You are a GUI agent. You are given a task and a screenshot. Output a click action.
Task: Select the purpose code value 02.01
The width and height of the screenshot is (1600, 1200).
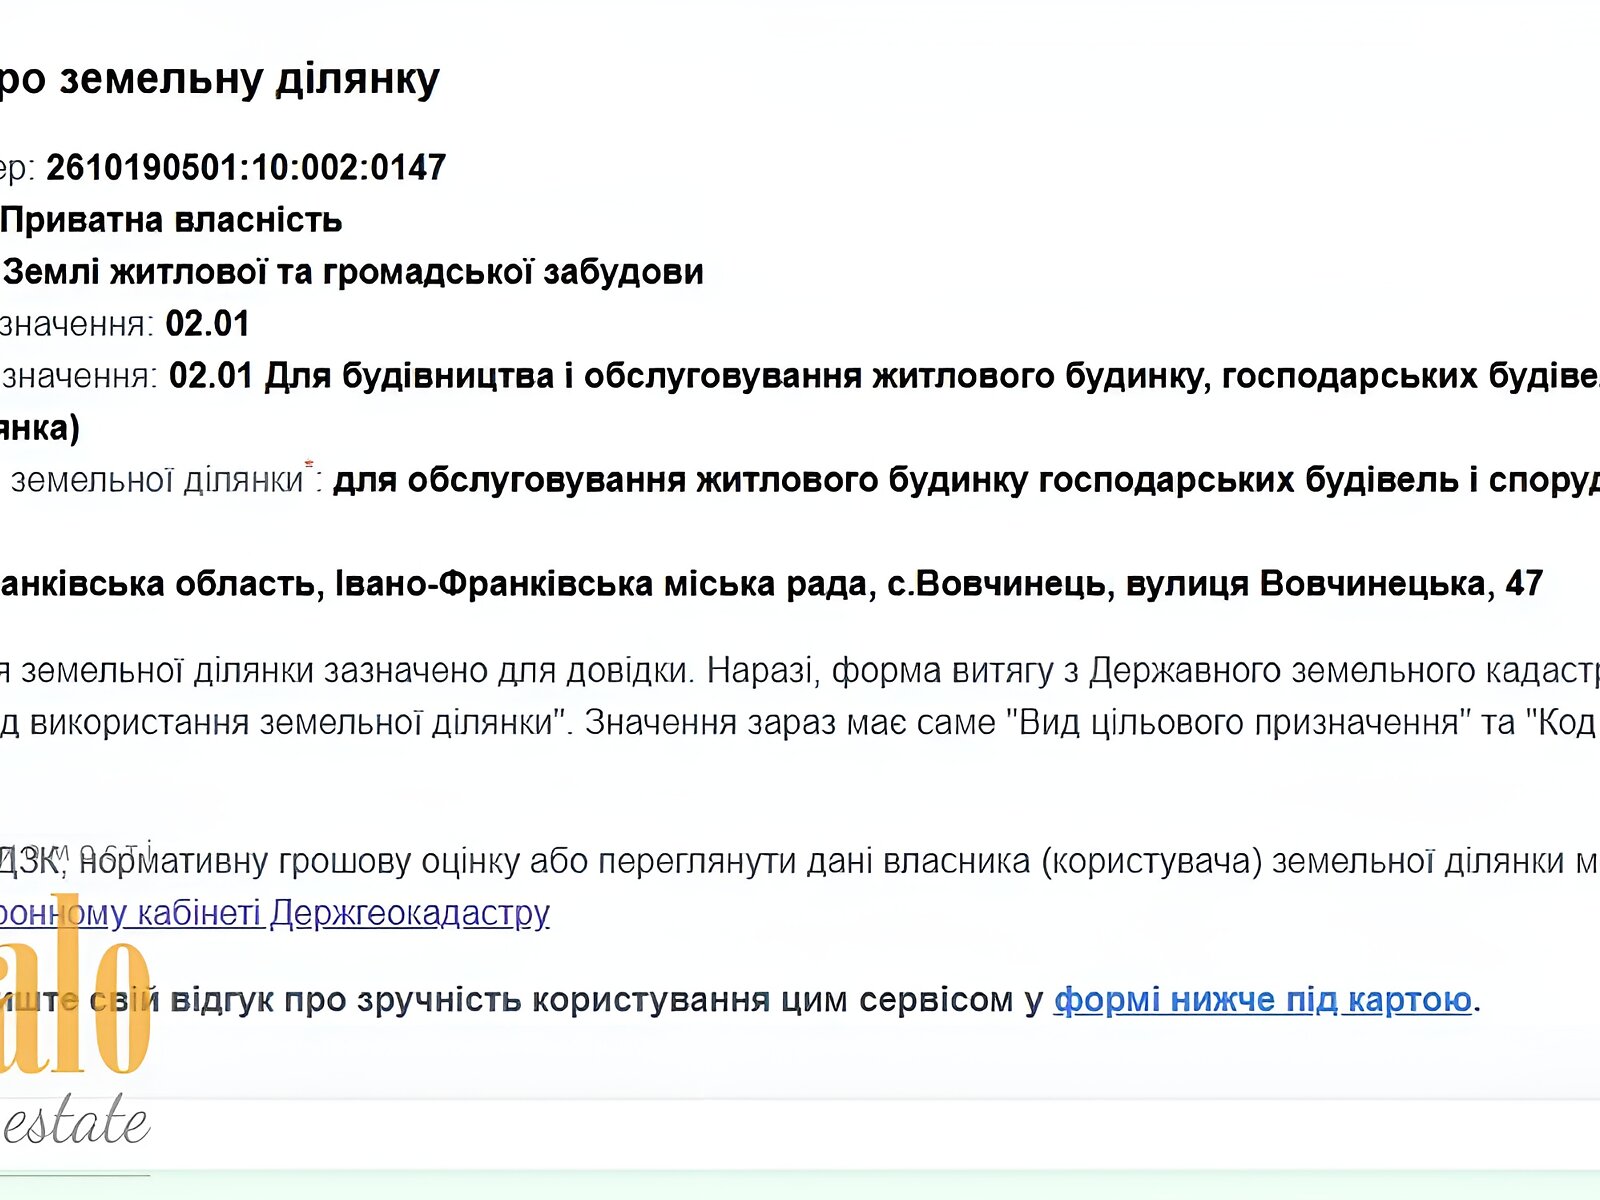click(x=208, y=324)
